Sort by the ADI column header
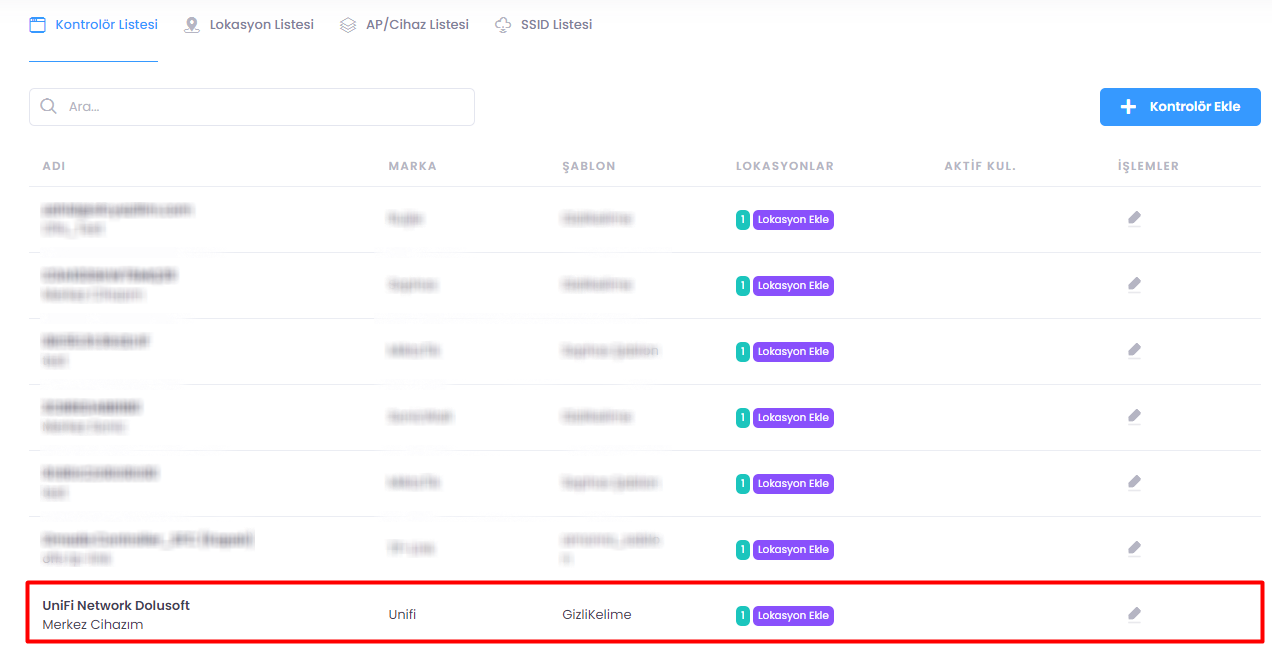This screenshot has height=652, width=1272. 54,166
